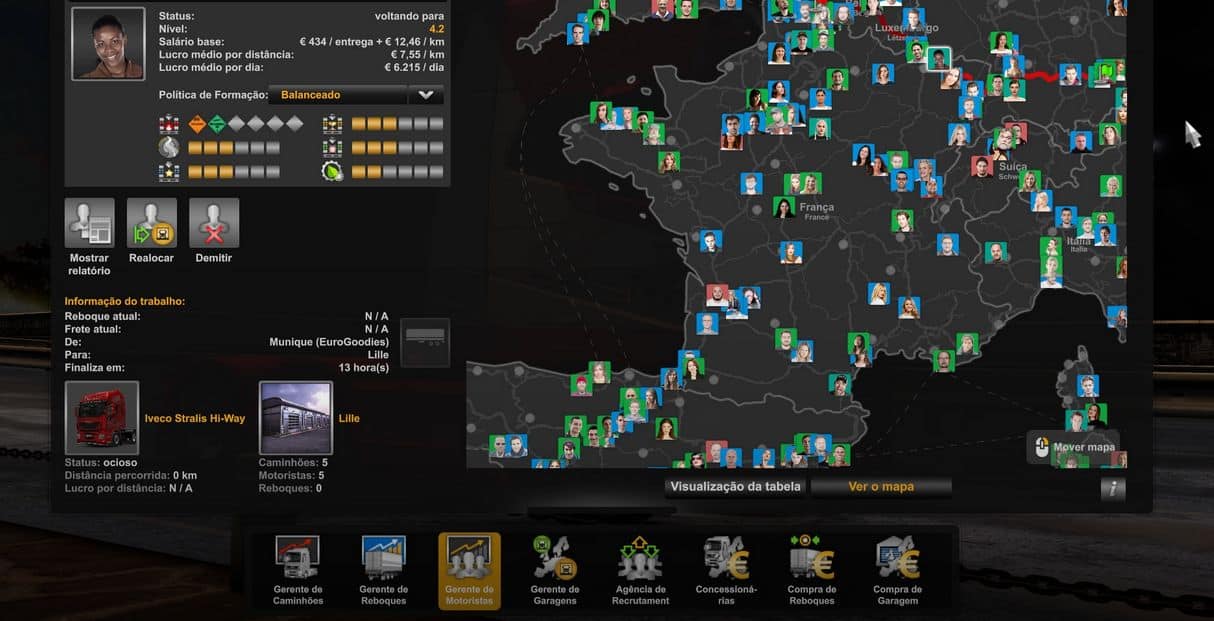Screen dimensions: 1214x621
Task: Click the Lille garage thumbnail
Action: (x=296, y=417)
